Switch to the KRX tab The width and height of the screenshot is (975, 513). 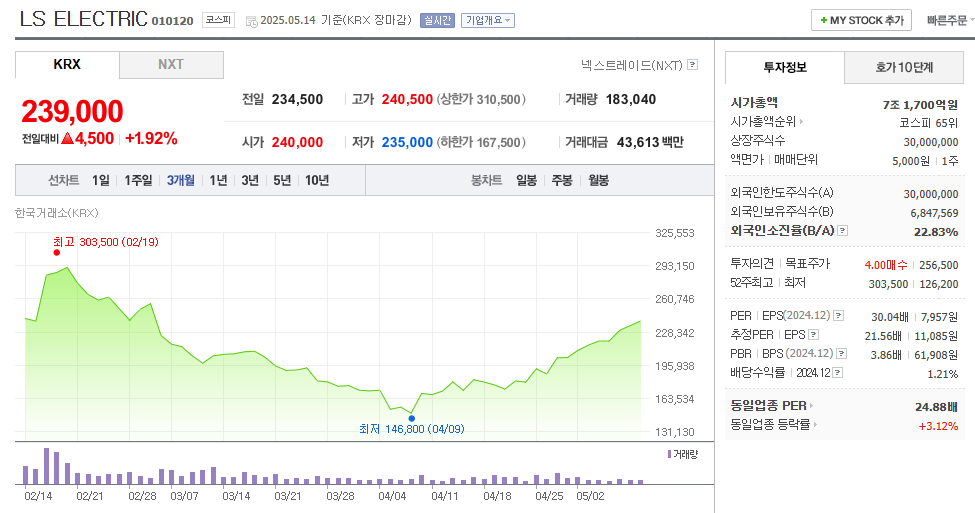(x=67, y=65)
